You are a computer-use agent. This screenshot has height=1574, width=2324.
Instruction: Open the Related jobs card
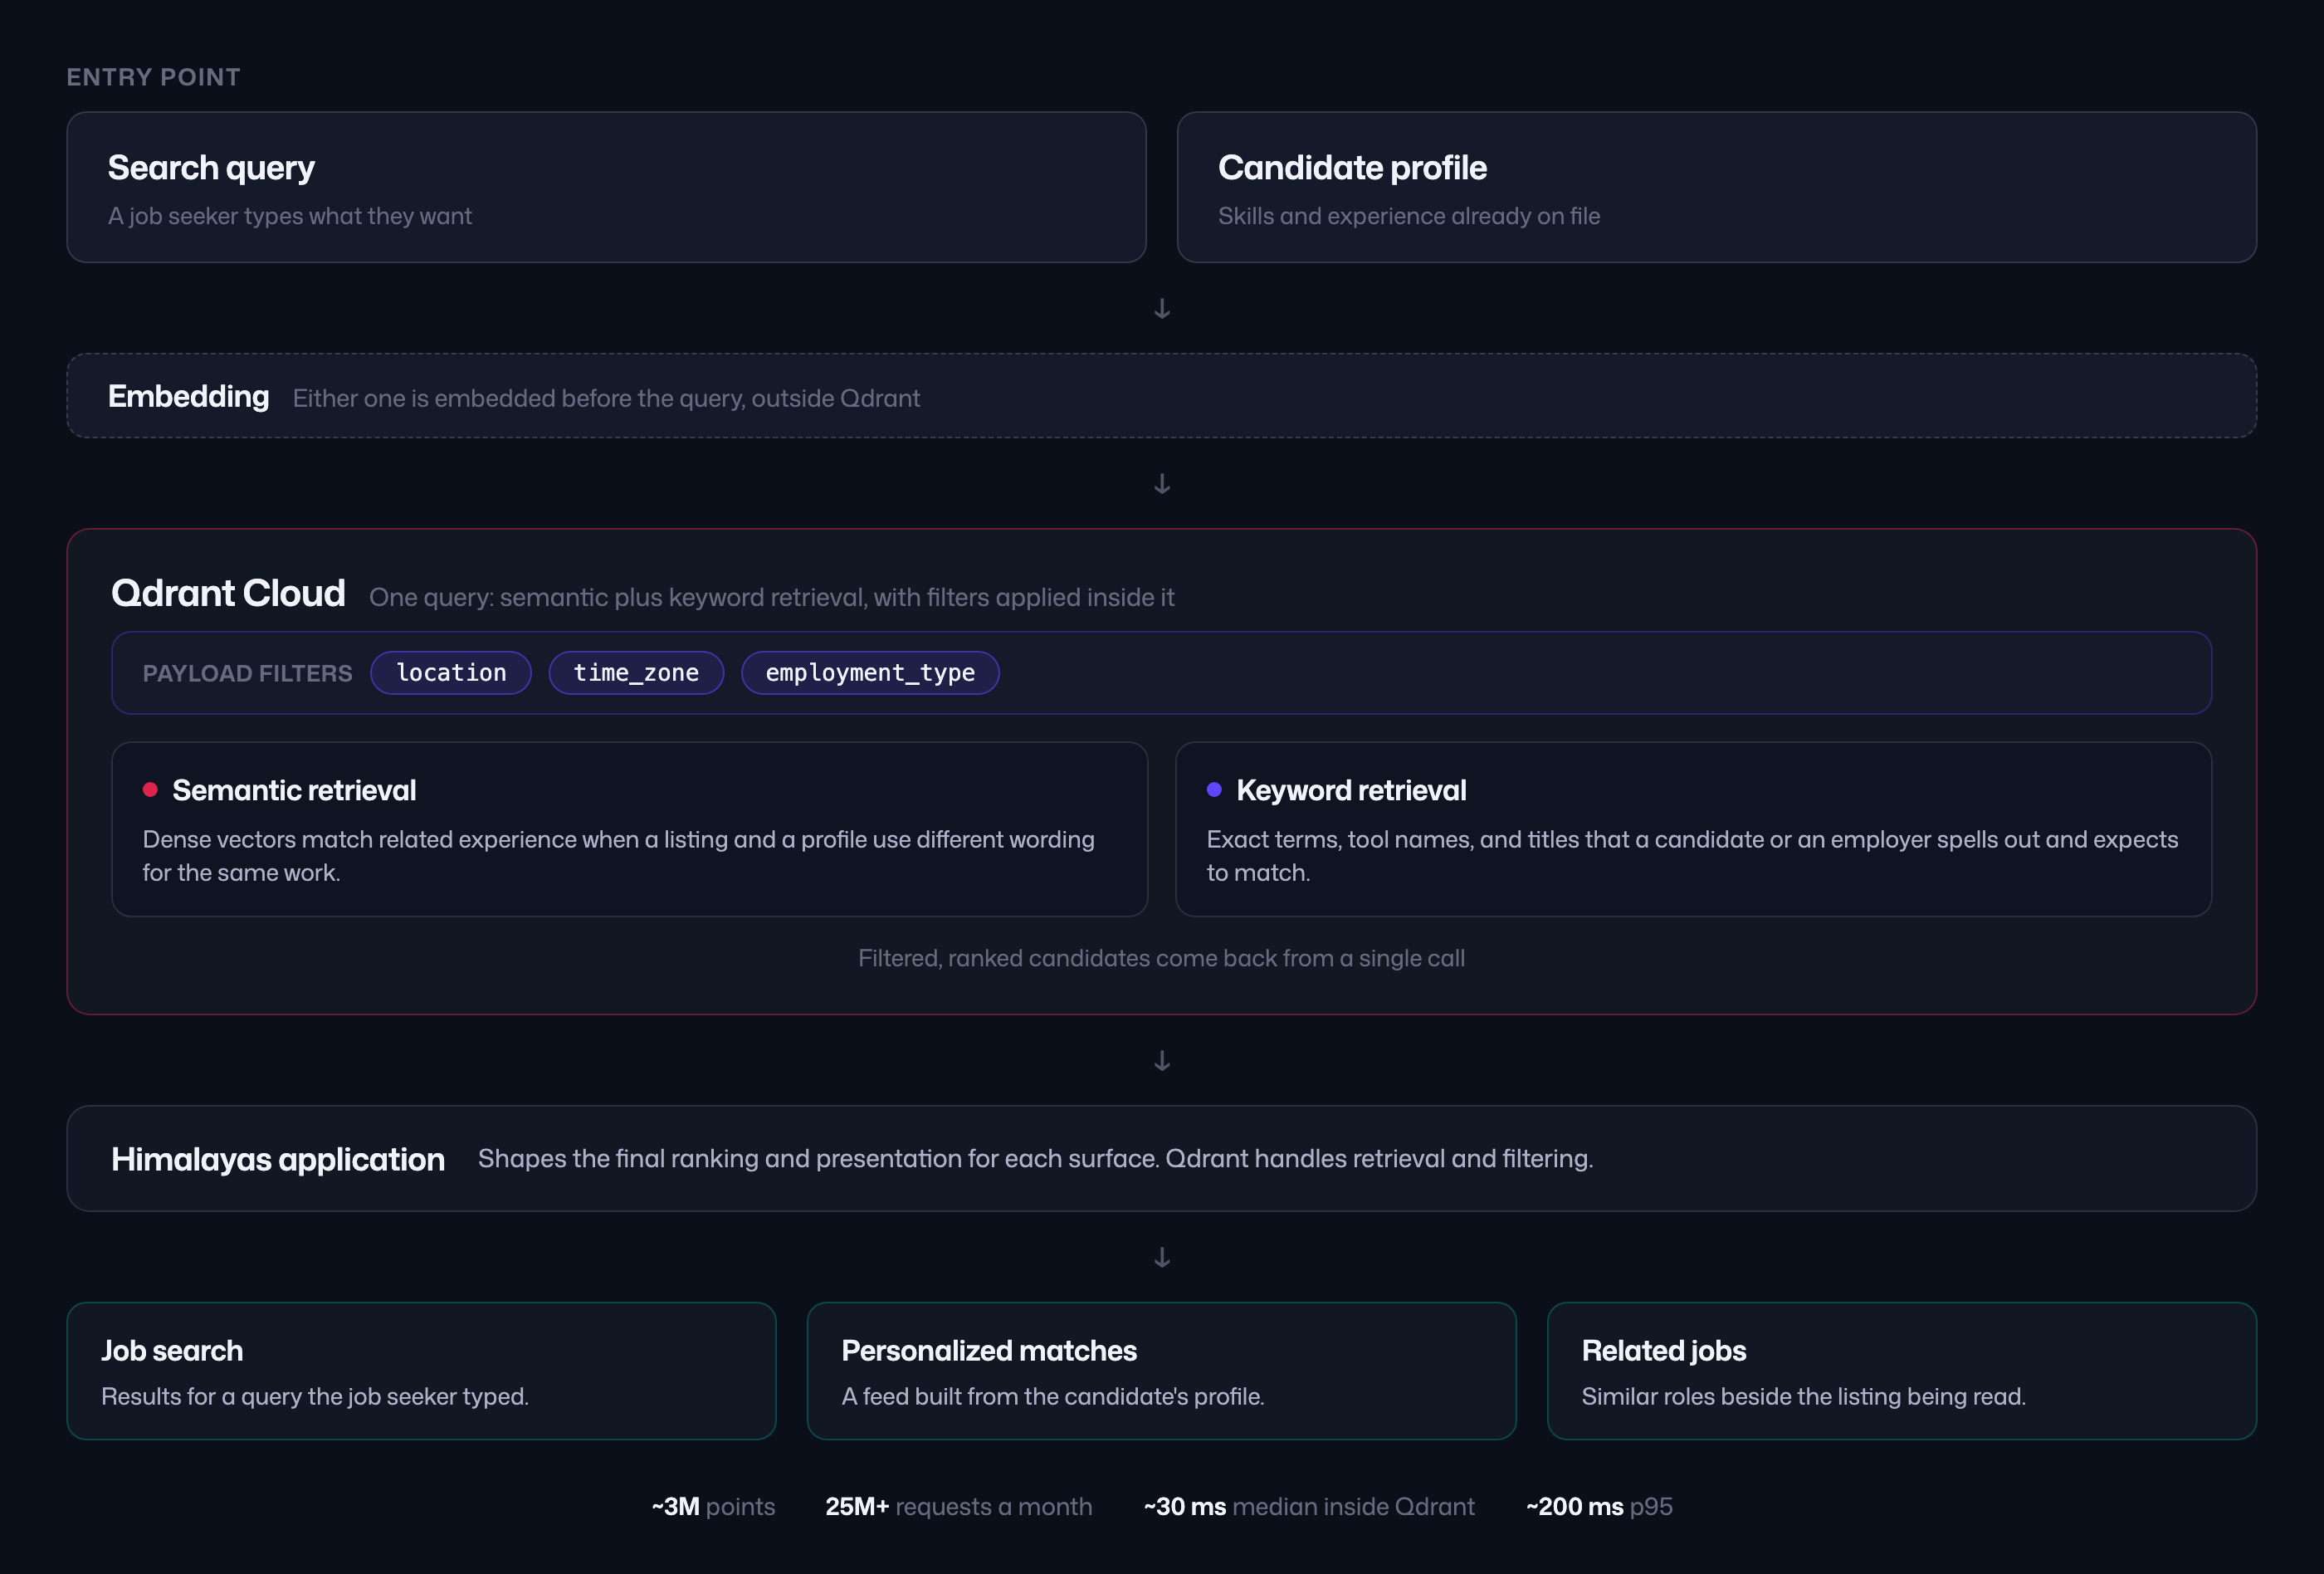[1901, 1371]
